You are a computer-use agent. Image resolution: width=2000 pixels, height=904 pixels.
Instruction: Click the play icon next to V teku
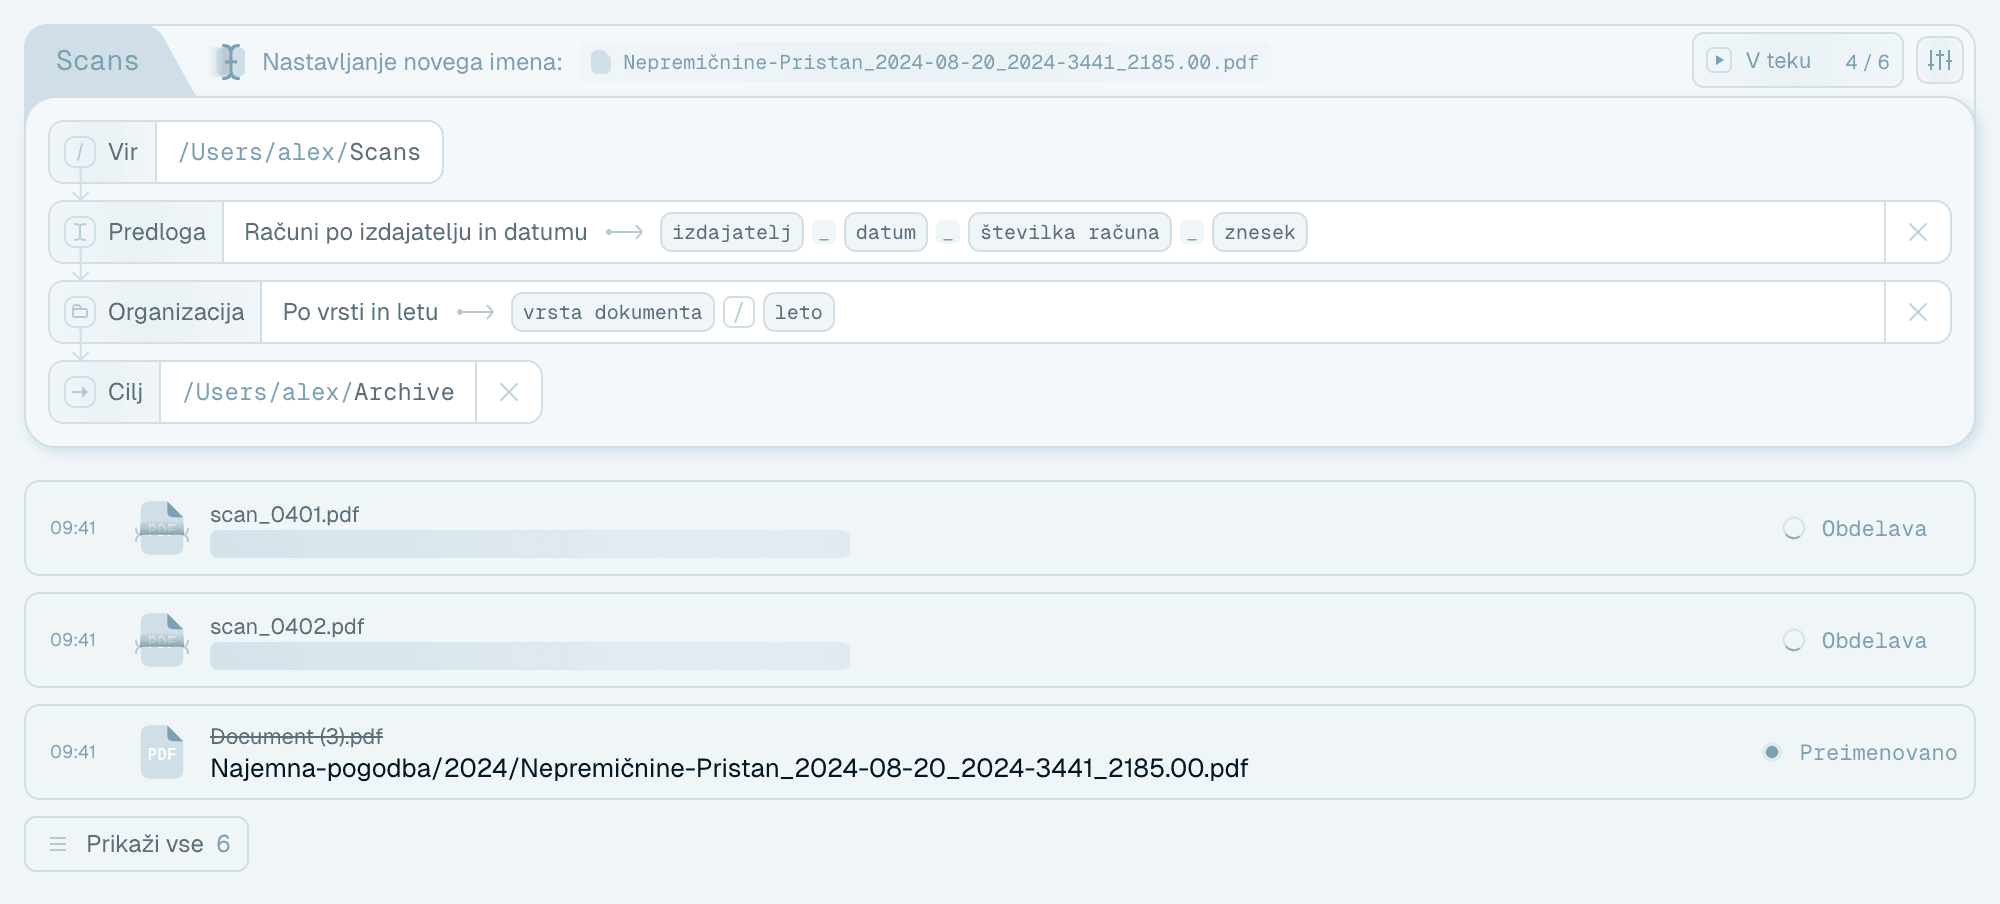point(1719,60)
